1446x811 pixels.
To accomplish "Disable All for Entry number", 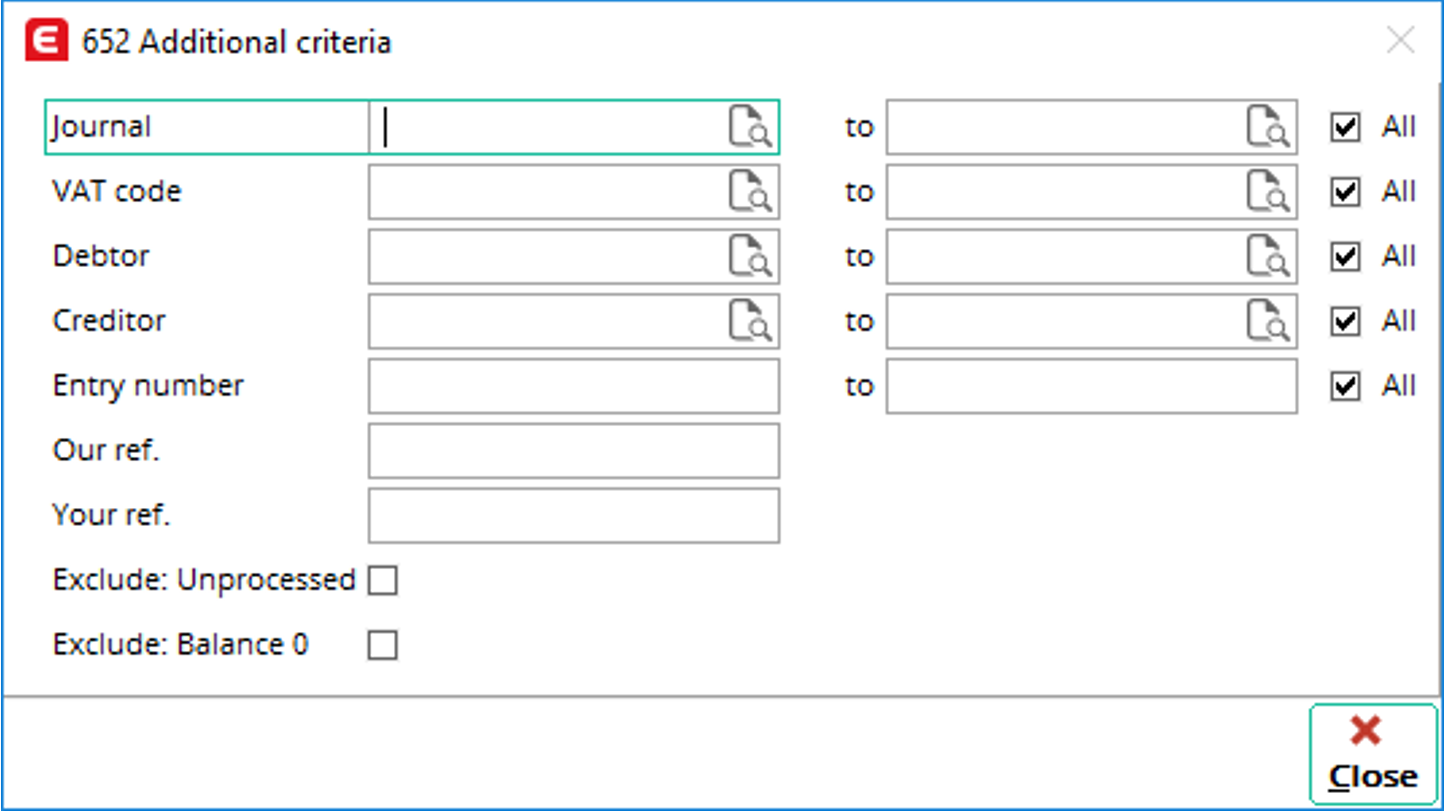I will (1345, 386).
